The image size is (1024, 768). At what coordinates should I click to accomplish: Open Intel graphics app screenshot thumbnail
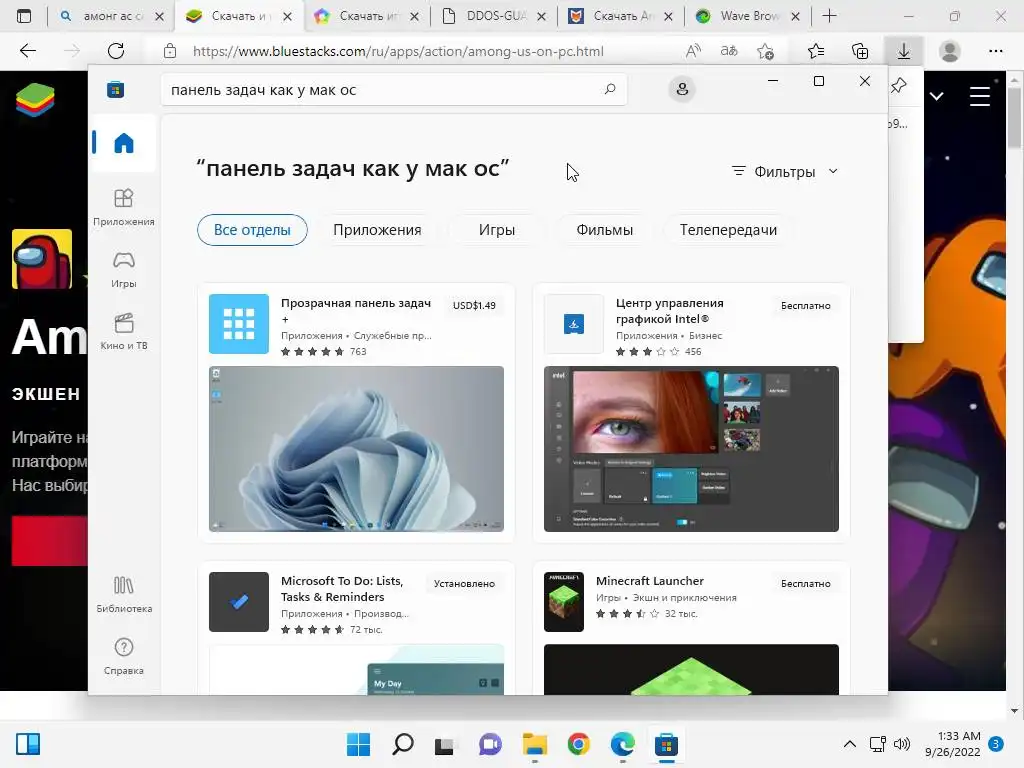(691, 449)
